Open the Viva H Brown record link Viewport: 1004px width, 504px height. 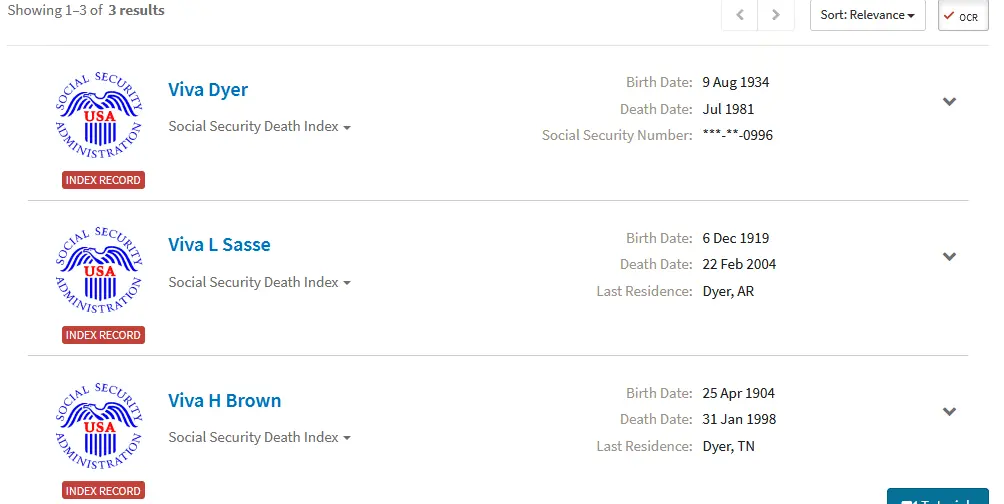point(224,401)
